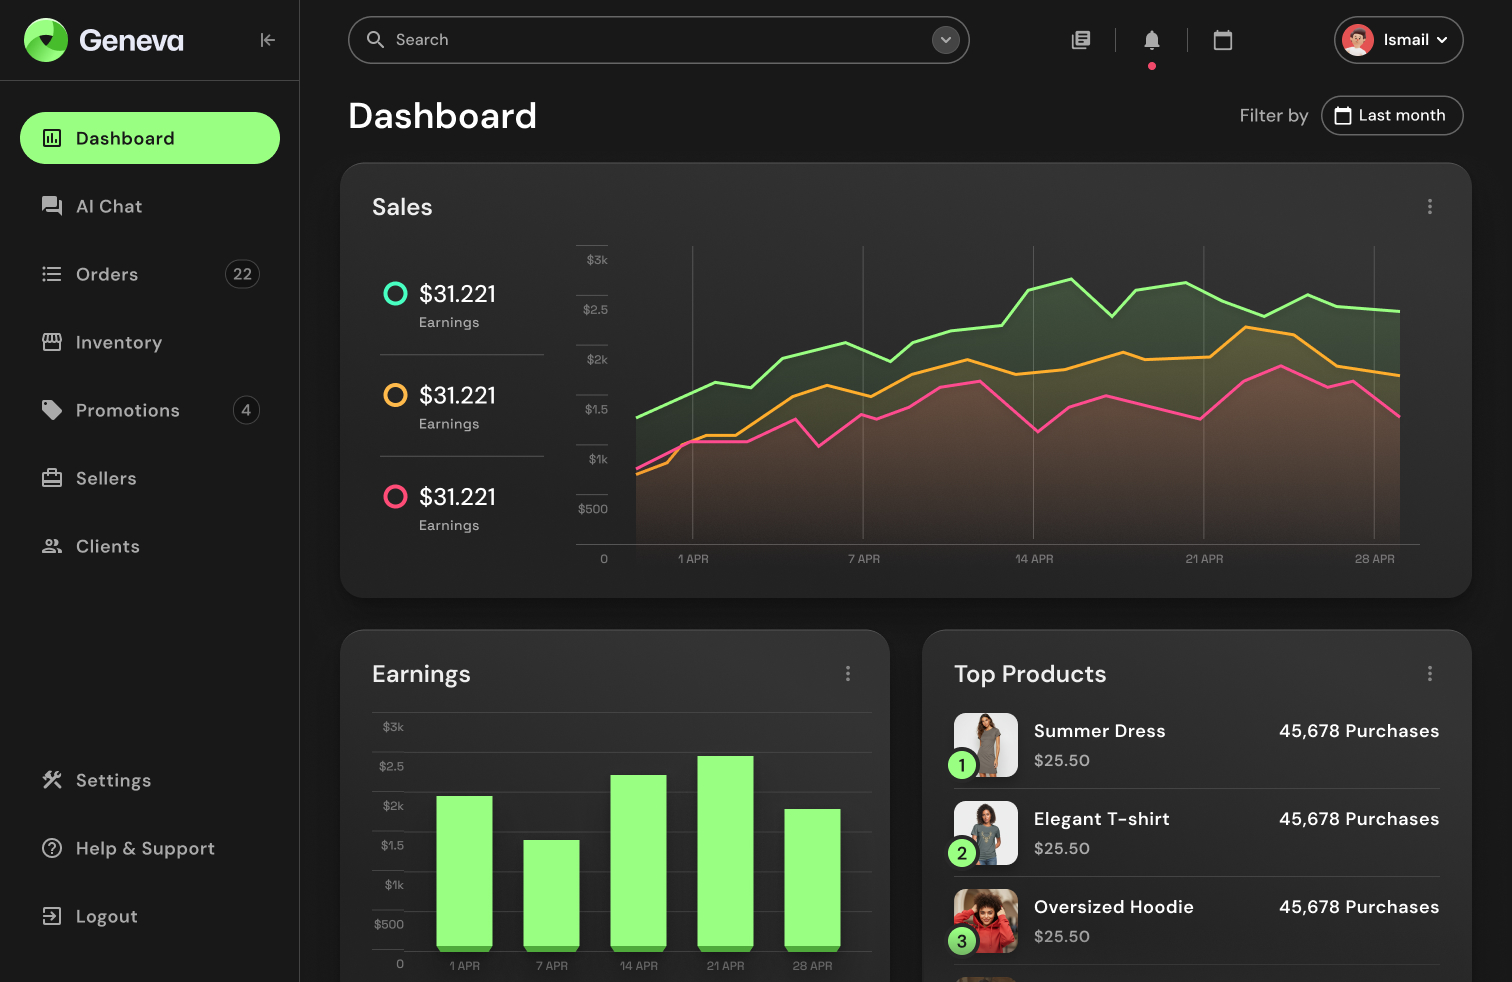Open the copy/documents icon near notifications
This screenshot has width=1512, height=982.
click(1080, 39)
